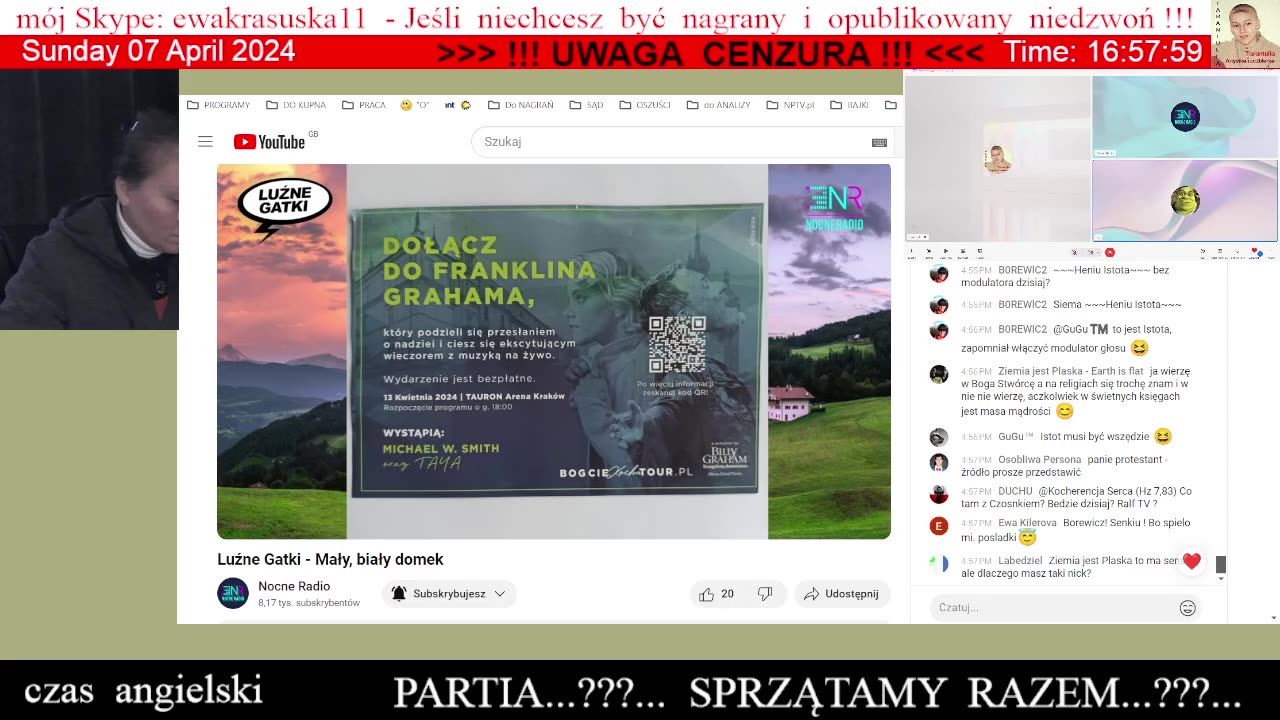Click the DUCHU username in chat
This screenshot has width=1280, height=720.
click(x=1015, y=491)
